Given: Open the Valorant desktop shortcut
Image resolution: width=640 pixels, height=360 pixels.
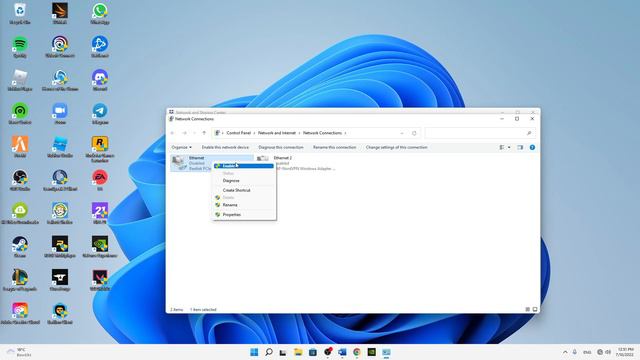Looking at the screenshot, I should click(100, 280).
